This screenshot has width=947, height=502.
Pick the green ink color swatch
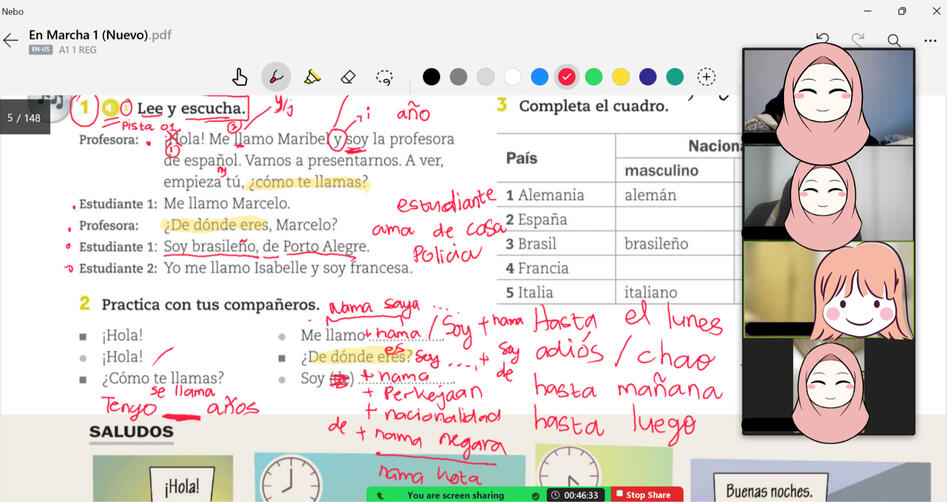pyautogui.click(x=593, y=77)
